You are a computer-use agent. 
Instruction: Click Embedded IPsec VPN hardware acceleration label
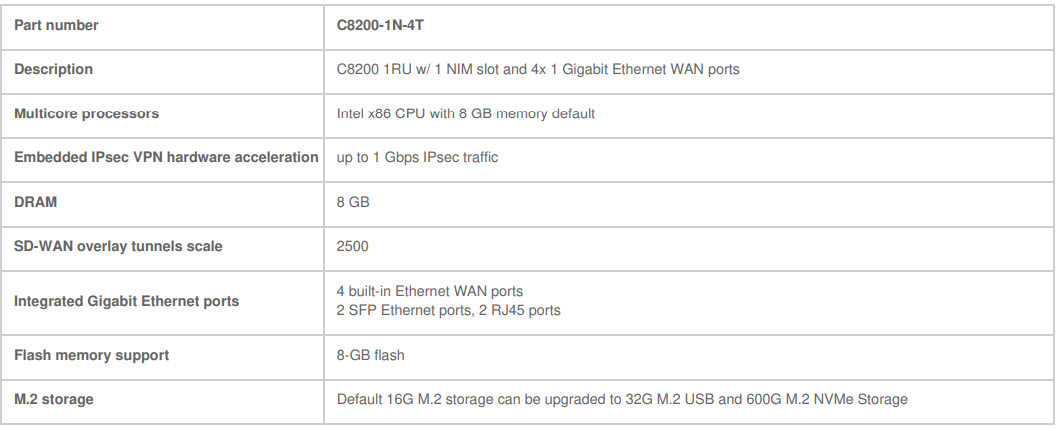(166, 157)
